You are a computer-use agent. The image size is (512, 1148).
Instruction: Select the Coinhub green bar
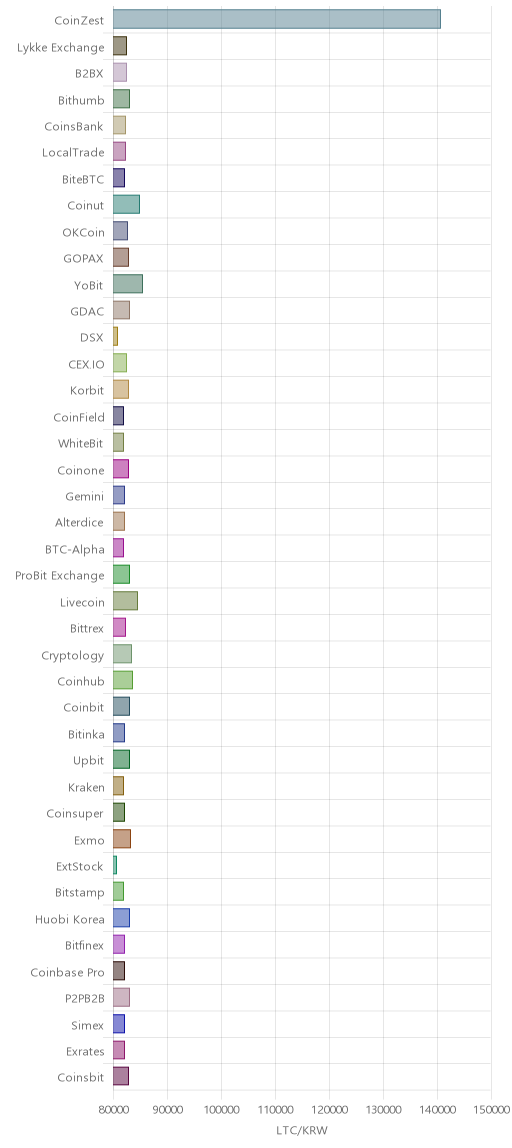[x=123, y=681]
